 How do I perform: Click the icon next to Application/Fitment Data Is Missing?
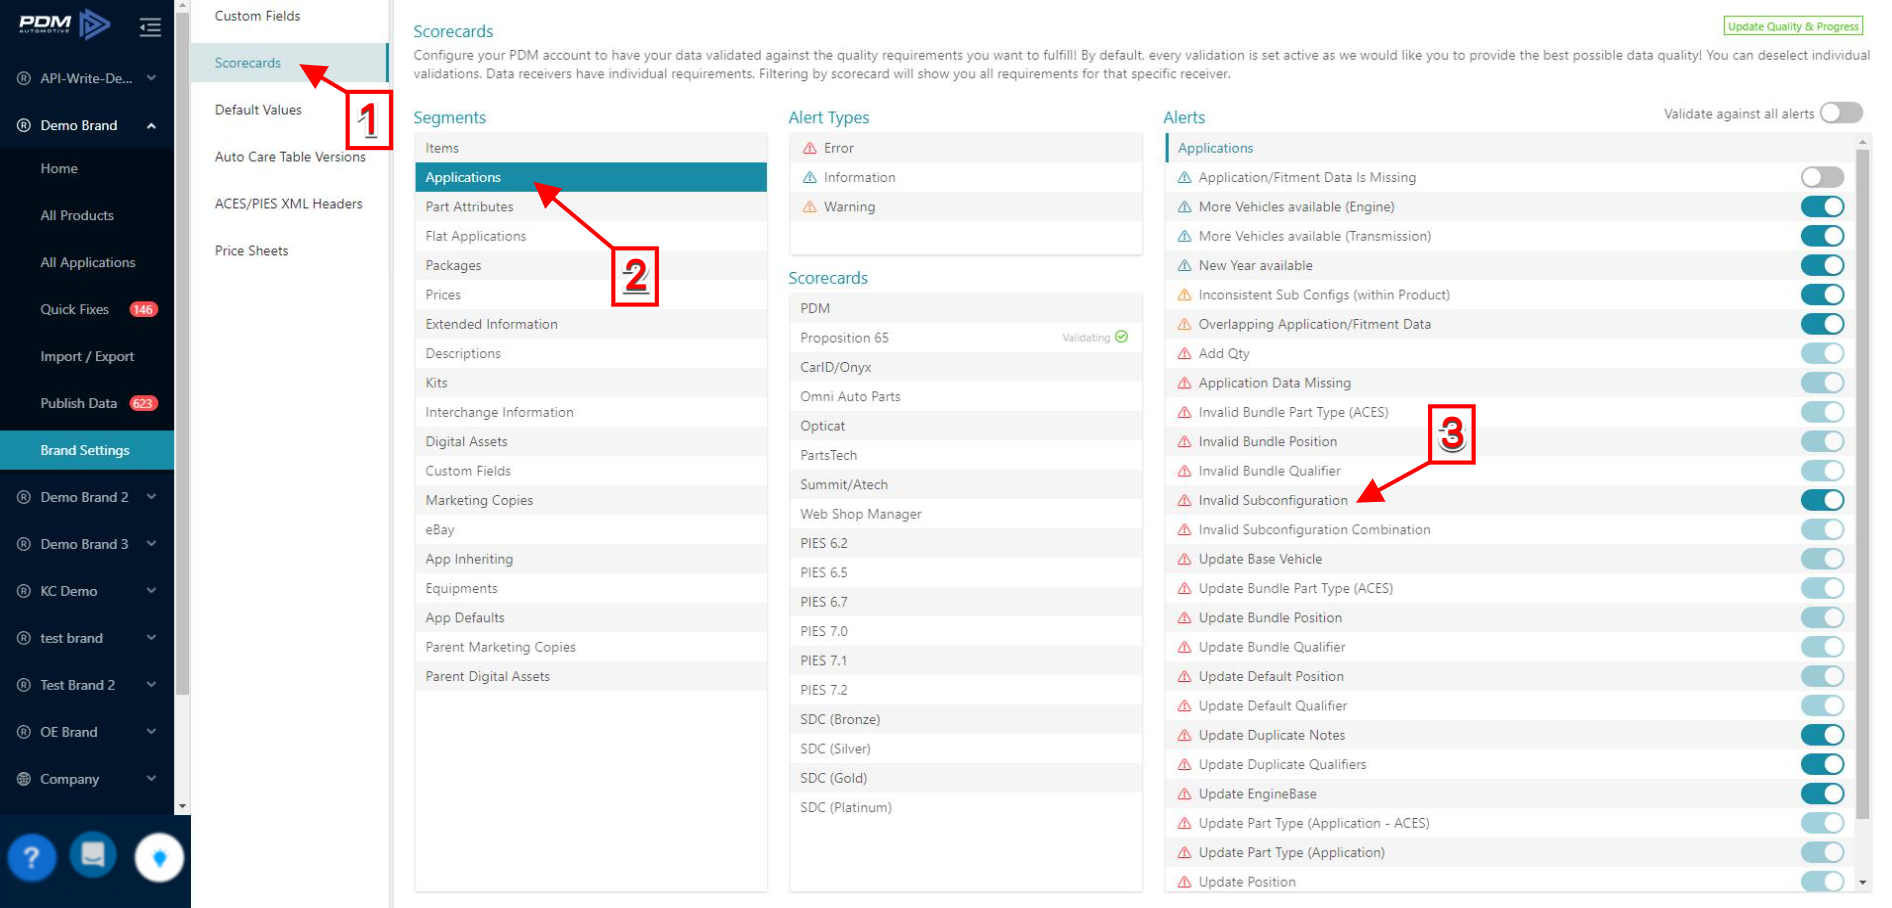point(1185,177)
